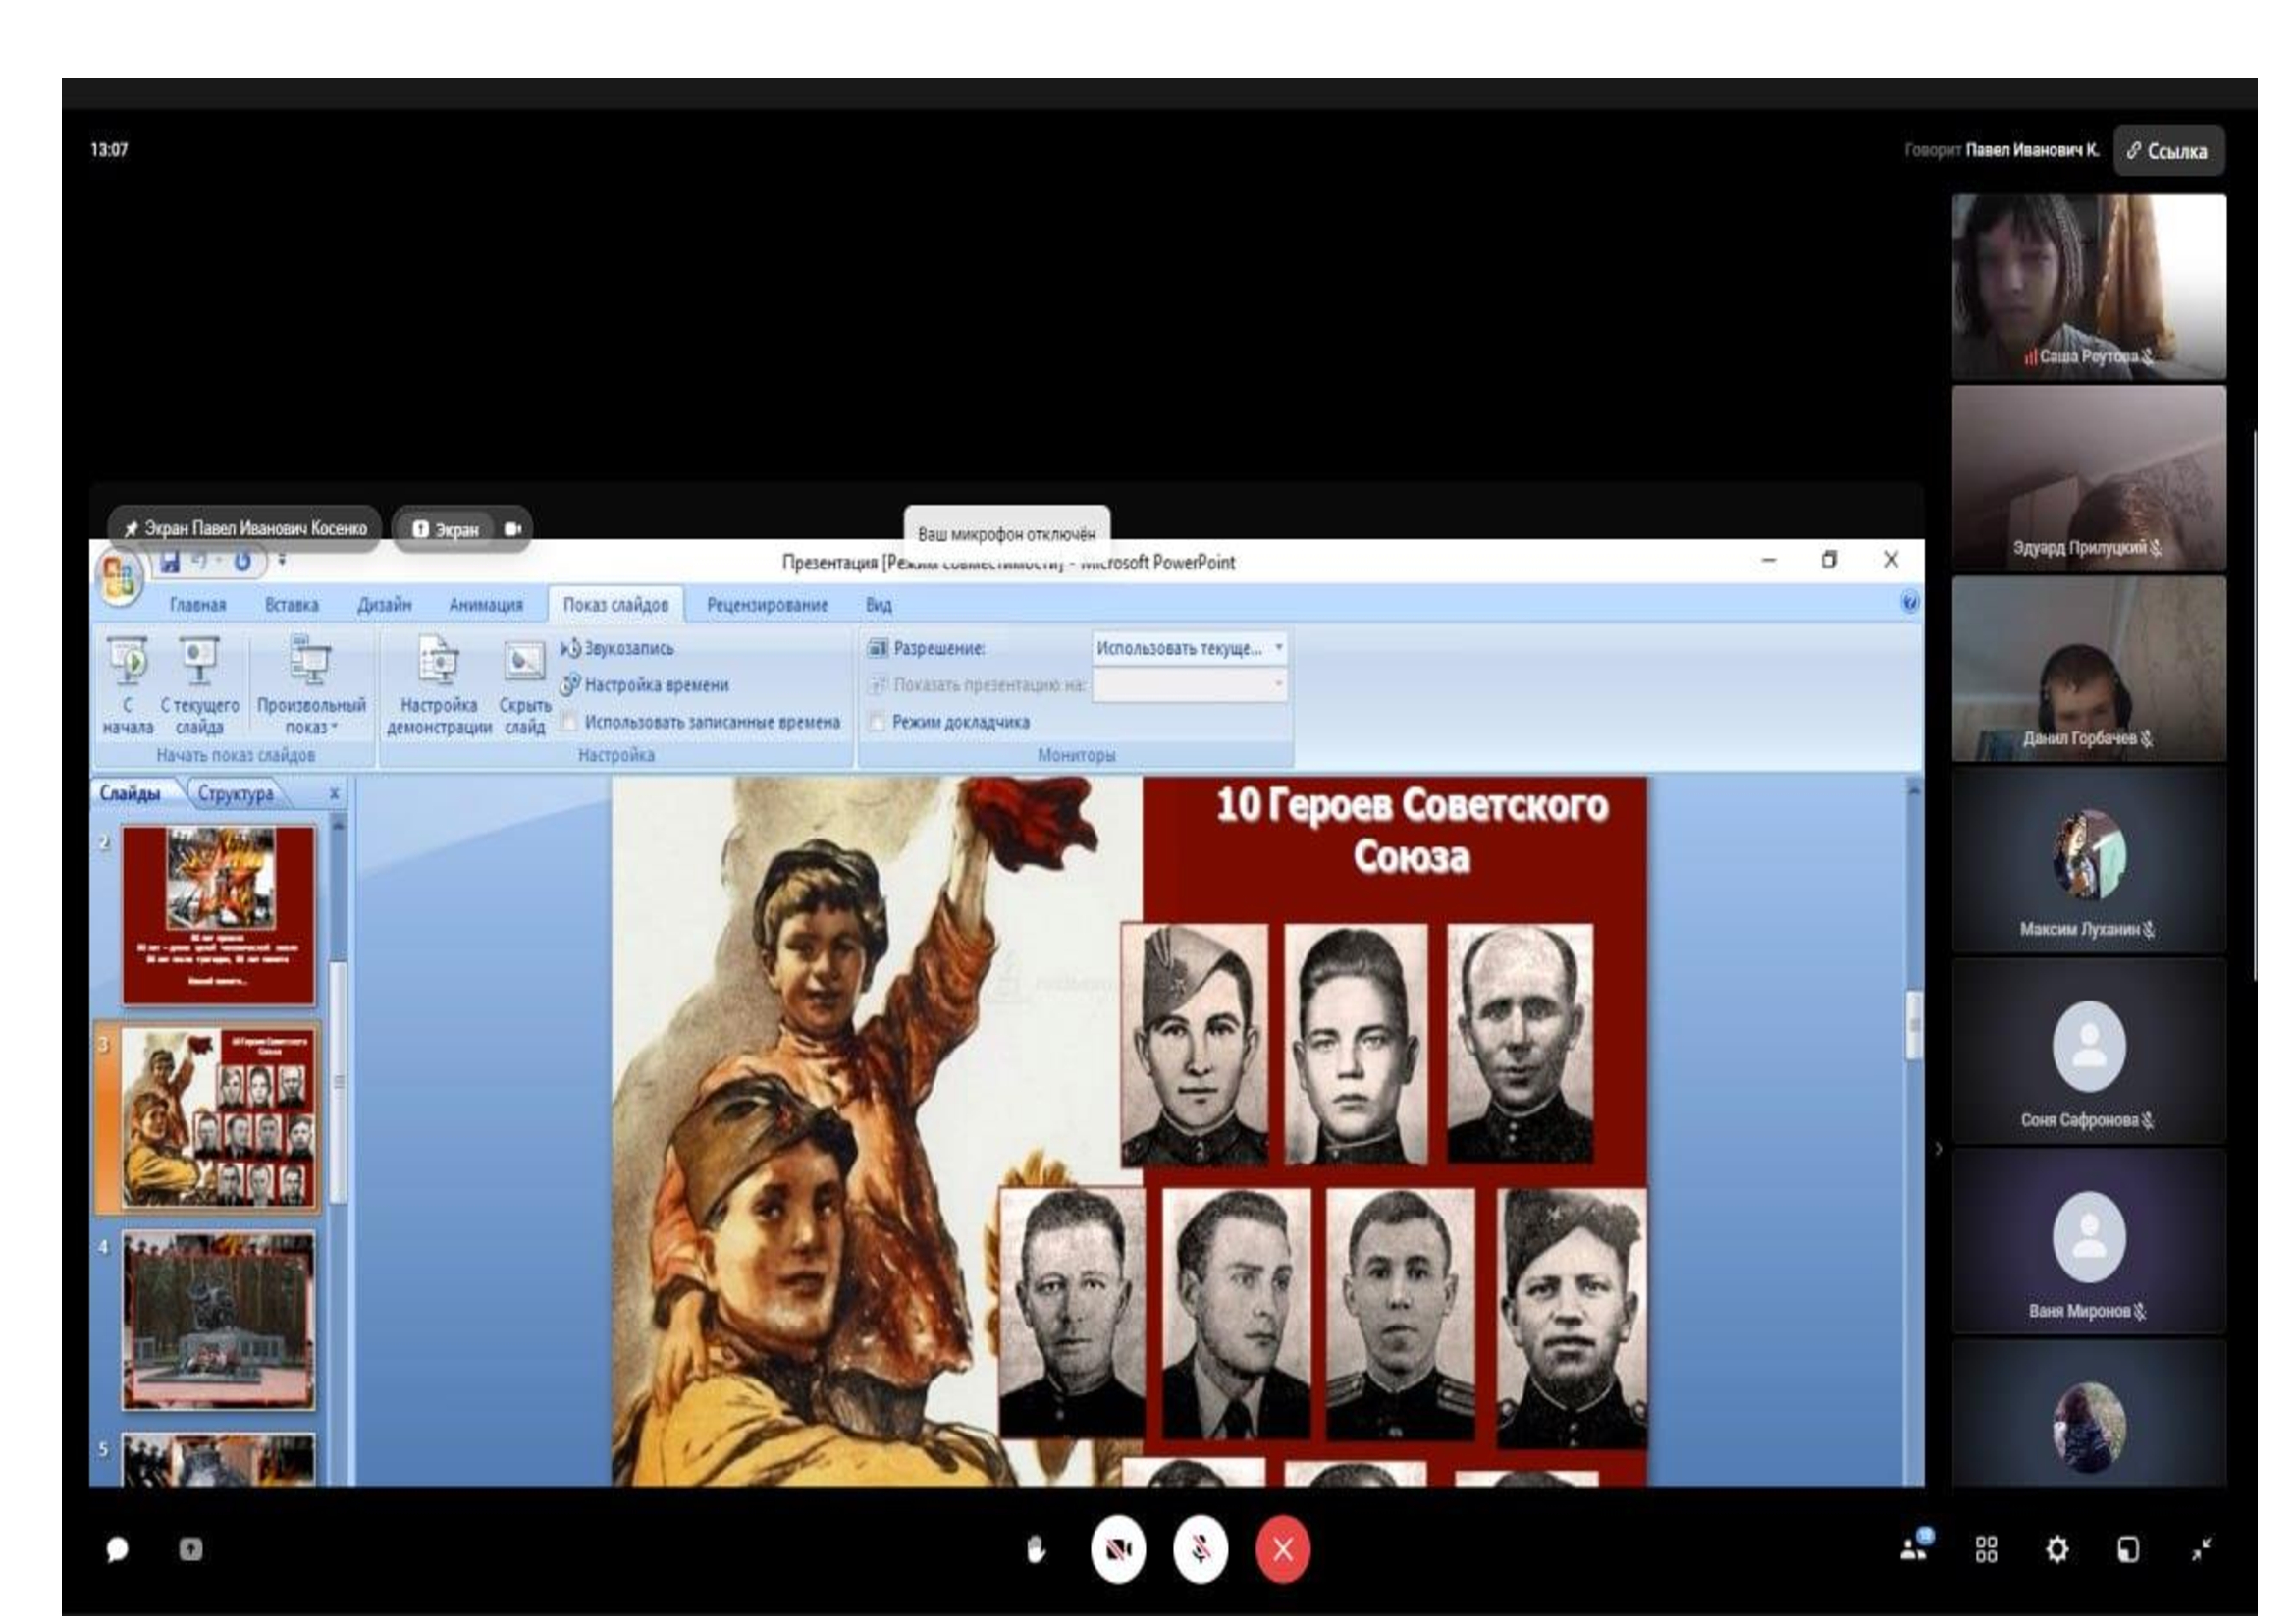Select the Показ слайдов ribbon tab
This screenshot has width=2296, height=1624.
click(x=616, y=605)
